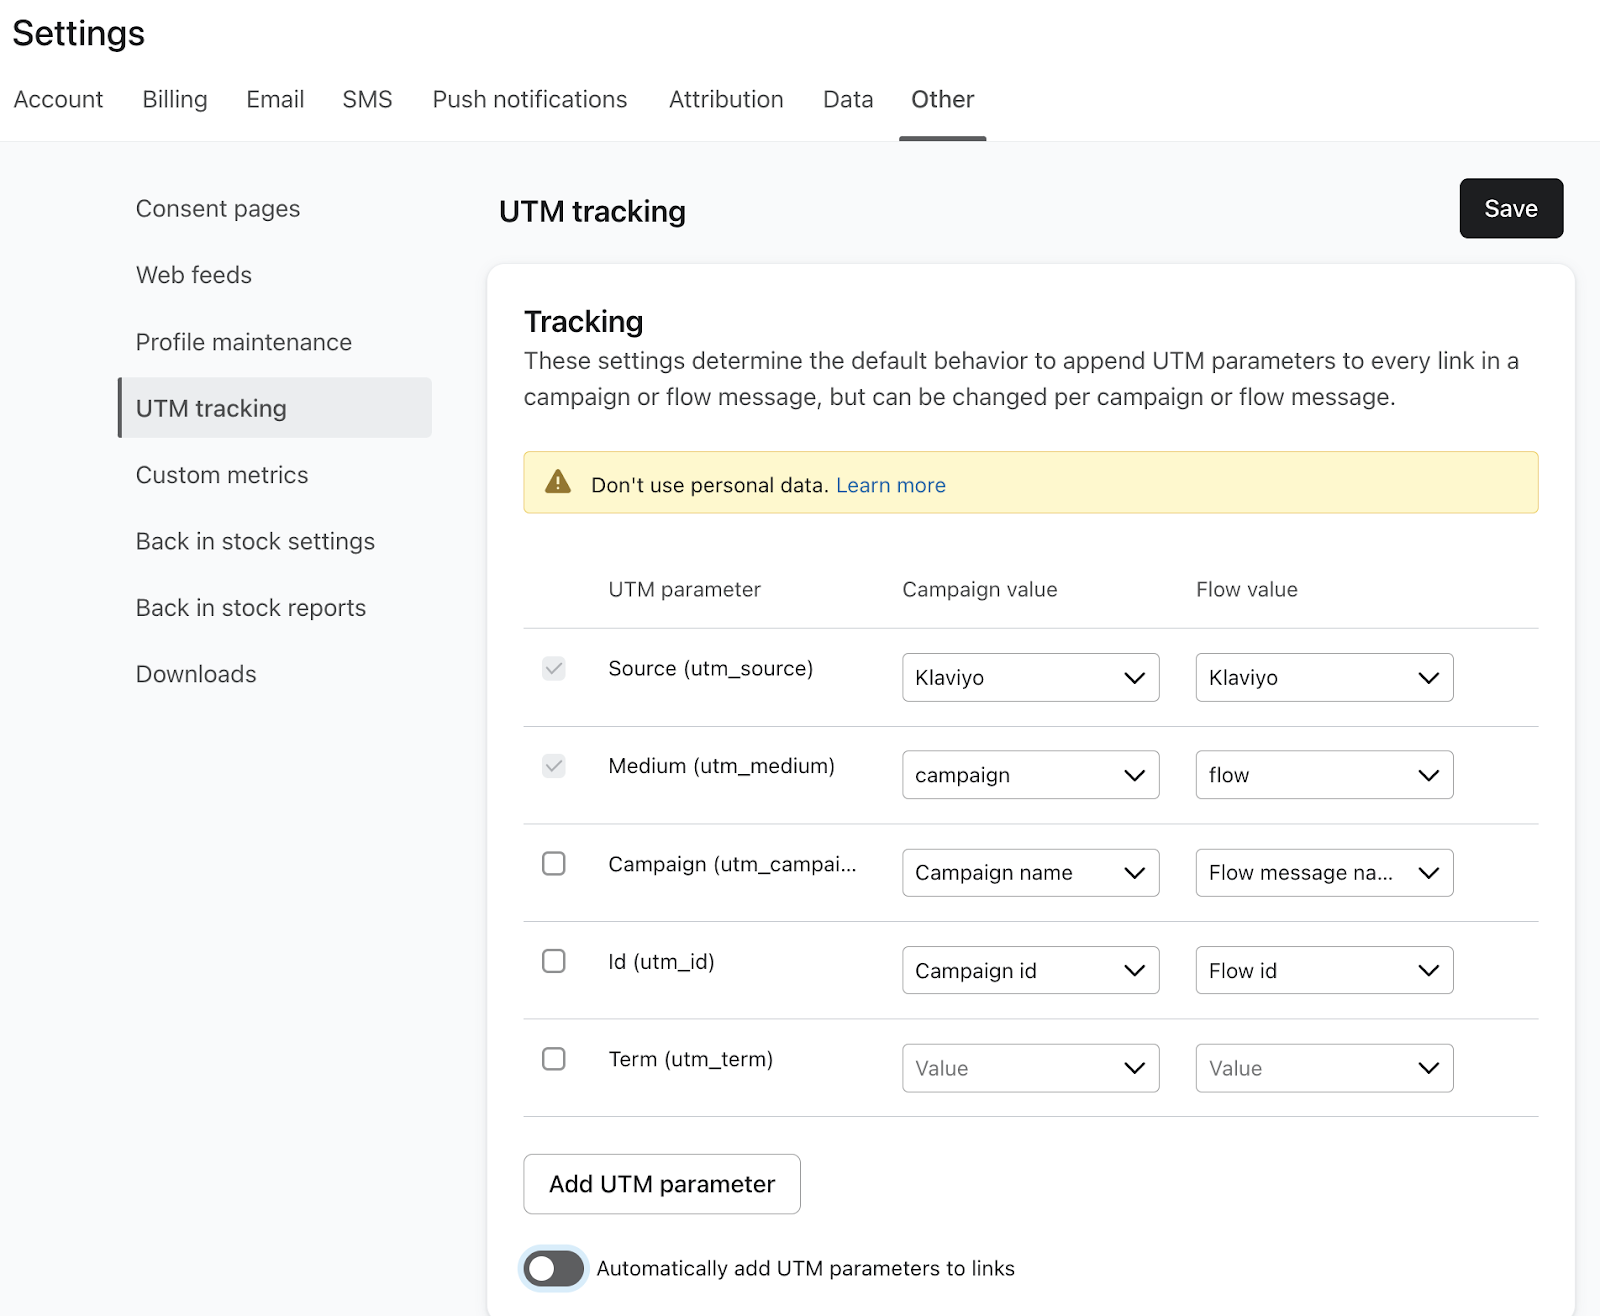Expand the Flow id dropdown
The image size is (1600, 1316).
pos(1323,971)
